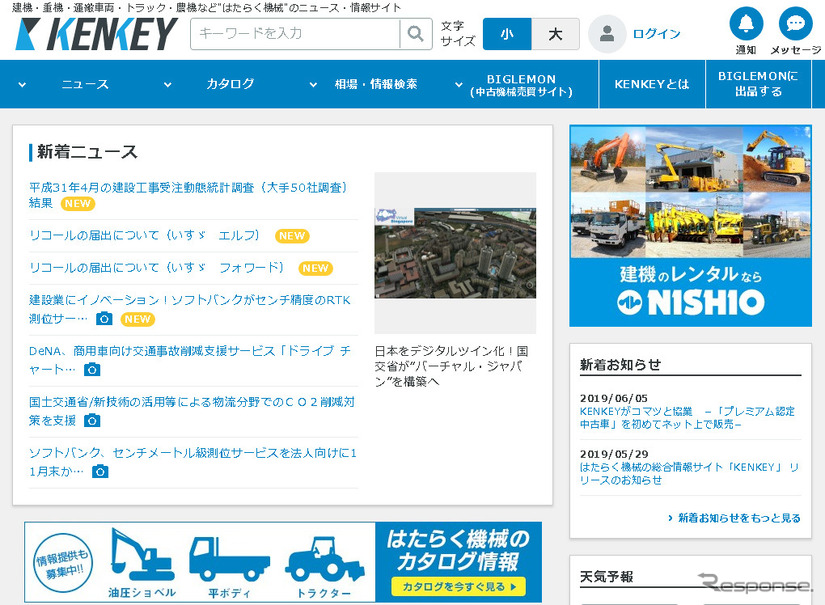
Task: Click the 2019/05/29 date text
Action: [614, 454]
